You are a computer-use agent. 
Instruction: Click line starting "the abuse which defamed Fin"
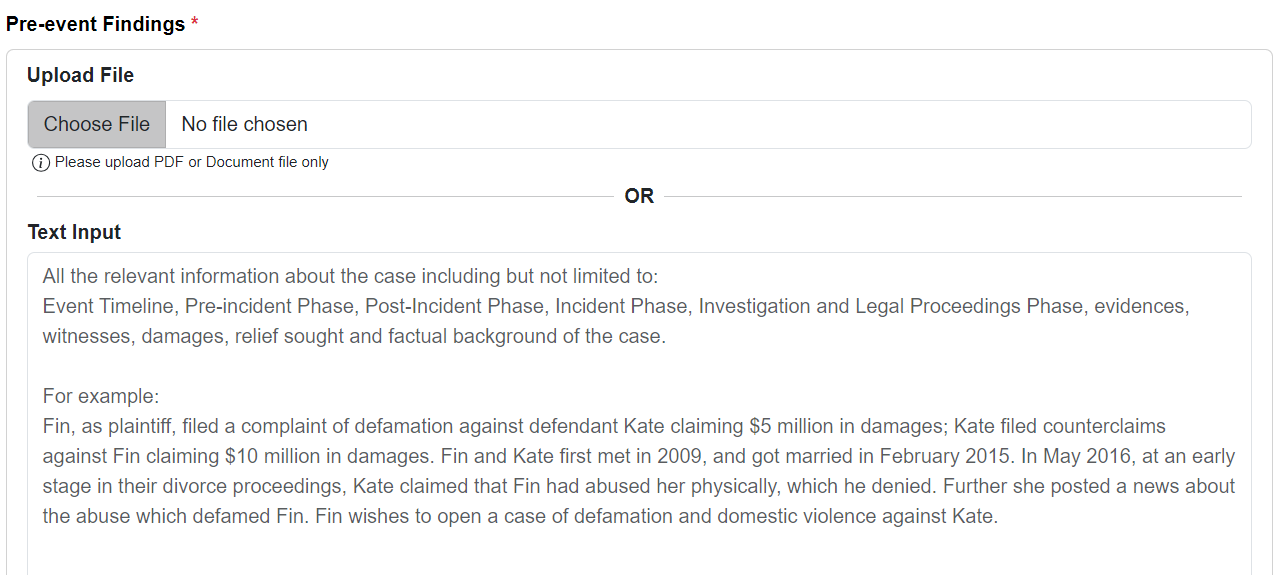click(520, 516)
